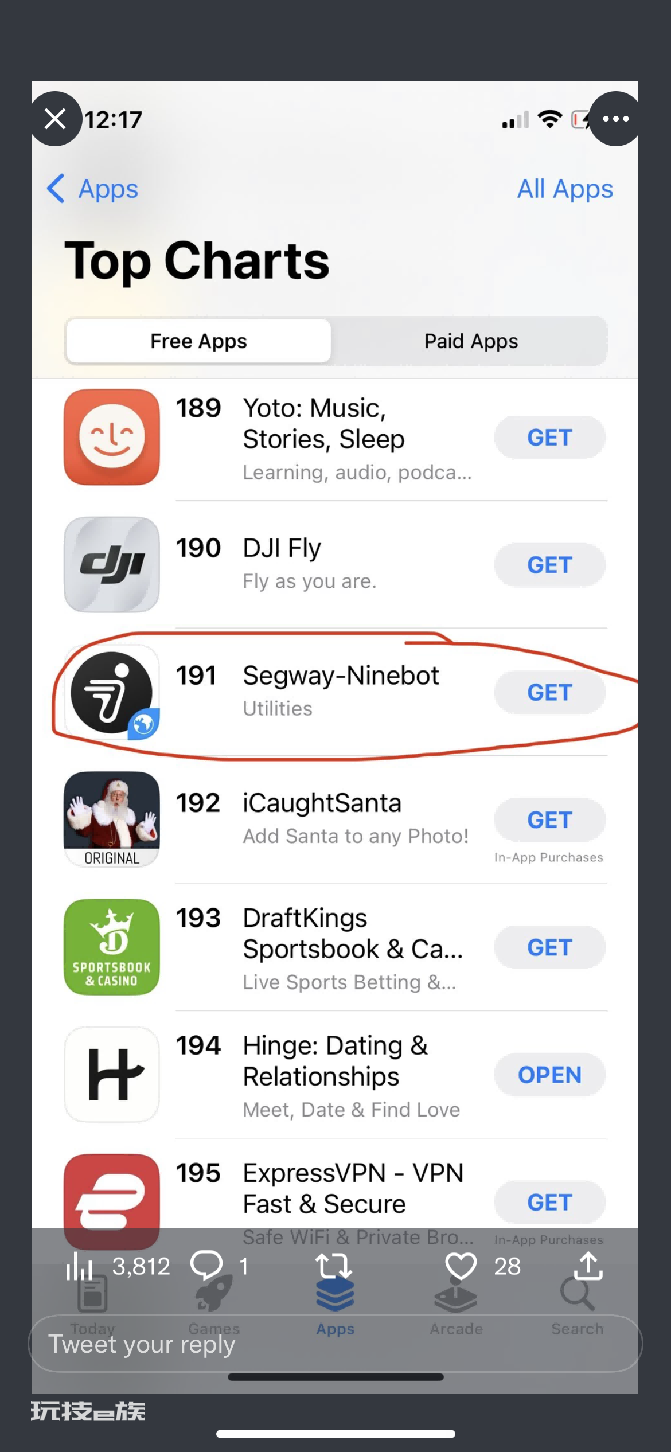Viewport: 671px width, 1452px height.
Task: Open the three-dot more options menu
Action: (x=615, y=119)
